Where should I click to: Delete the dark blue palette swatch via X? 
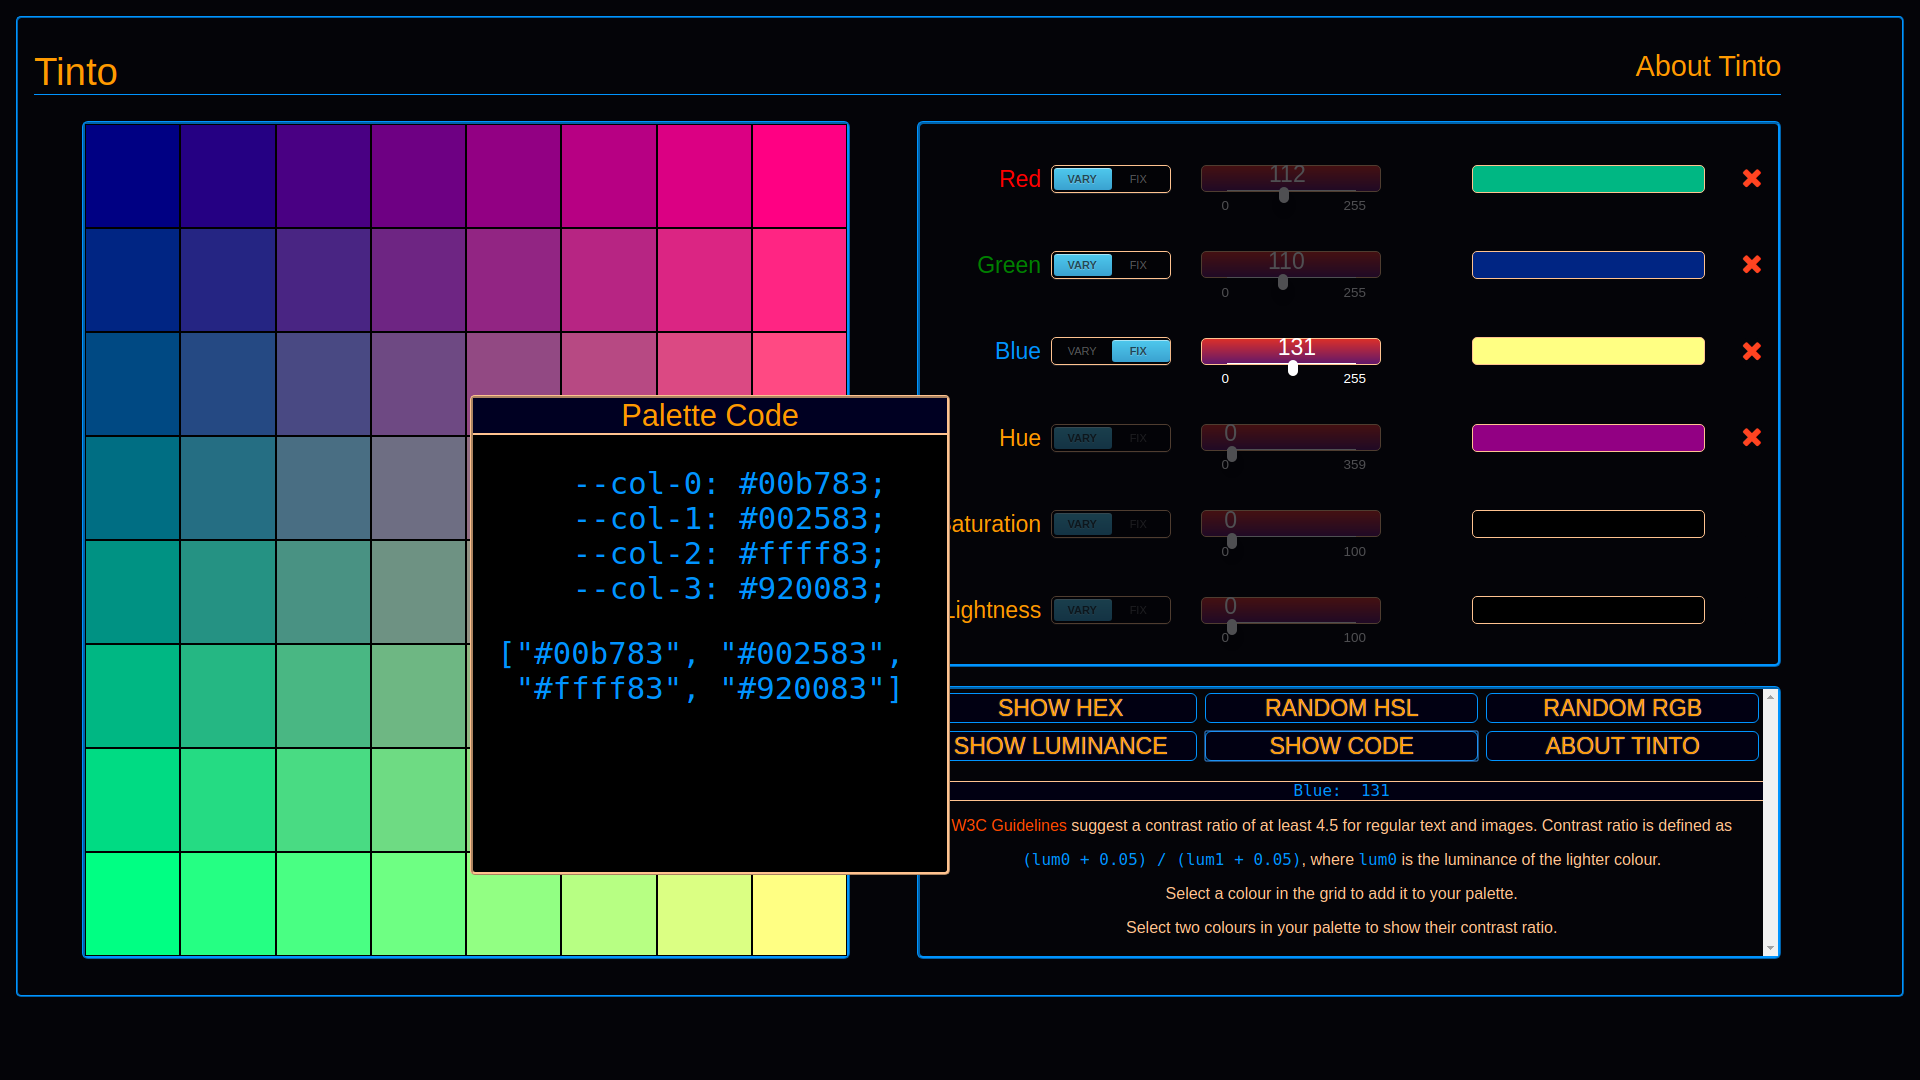tap(1751, 265)
